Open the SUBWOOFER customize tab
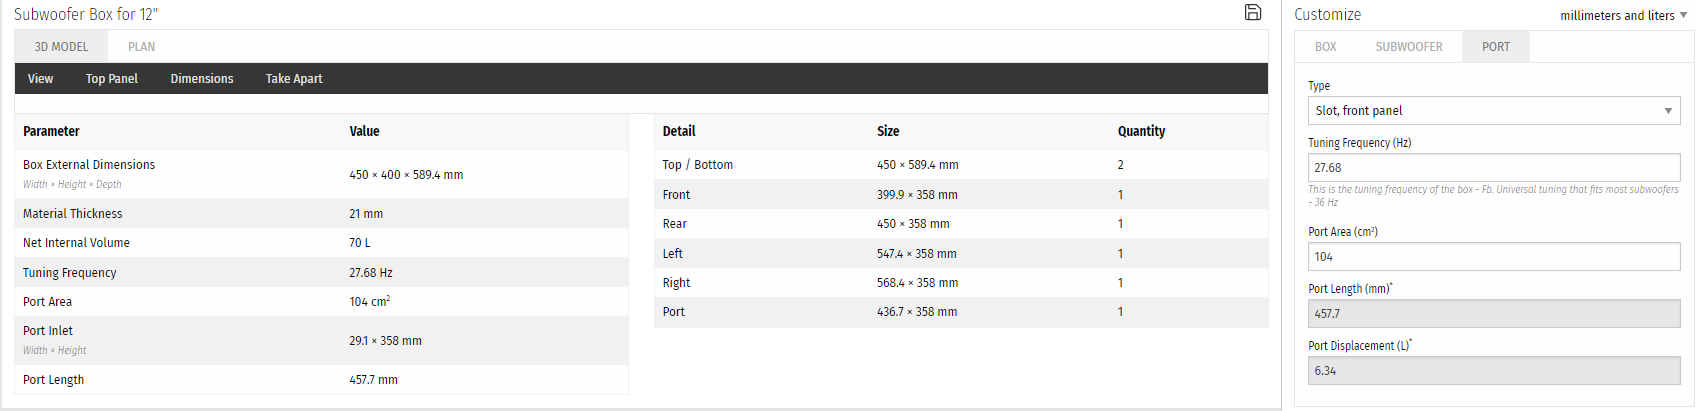 [x=1408, y=47]
